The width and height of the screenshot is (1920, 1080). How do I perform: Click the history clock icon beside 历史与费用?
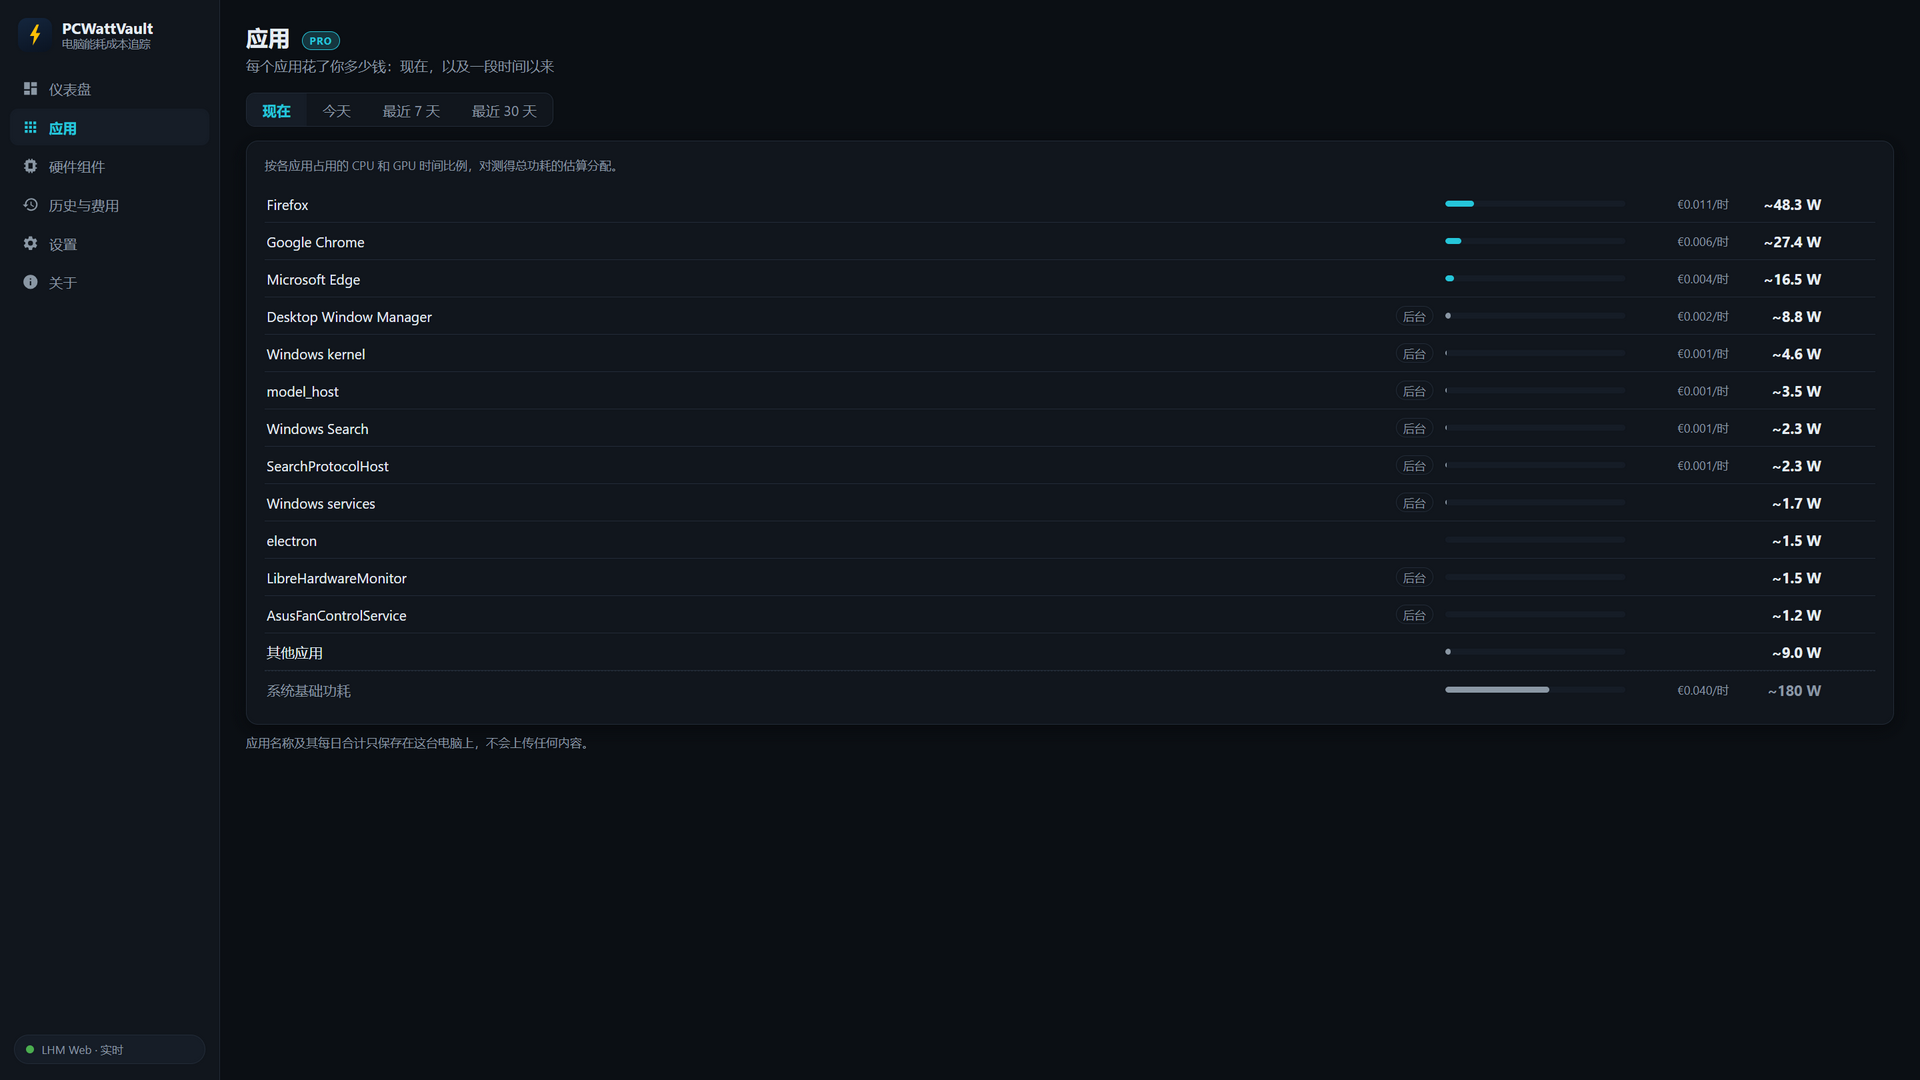(30, 205)
